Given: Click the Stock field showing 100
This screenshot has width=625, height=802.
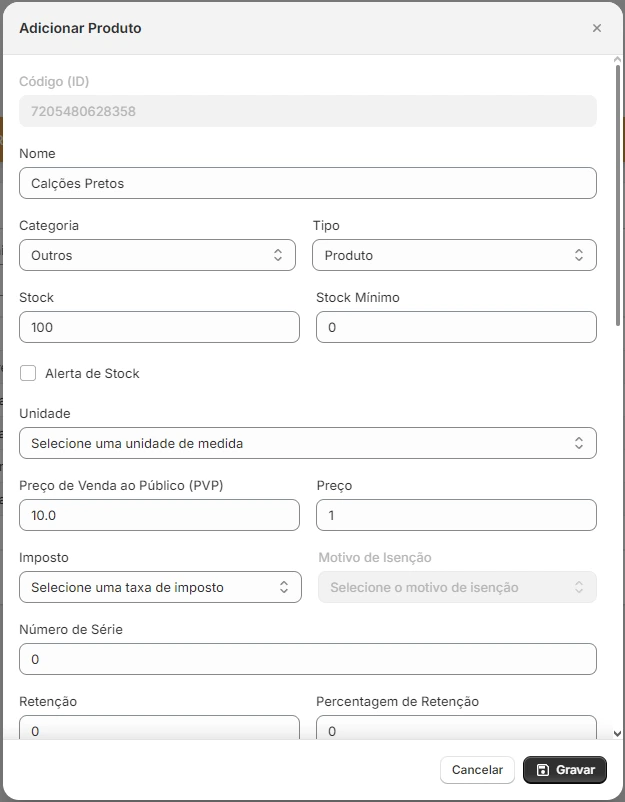Looking at the screenshot, I should coord(158,327).
